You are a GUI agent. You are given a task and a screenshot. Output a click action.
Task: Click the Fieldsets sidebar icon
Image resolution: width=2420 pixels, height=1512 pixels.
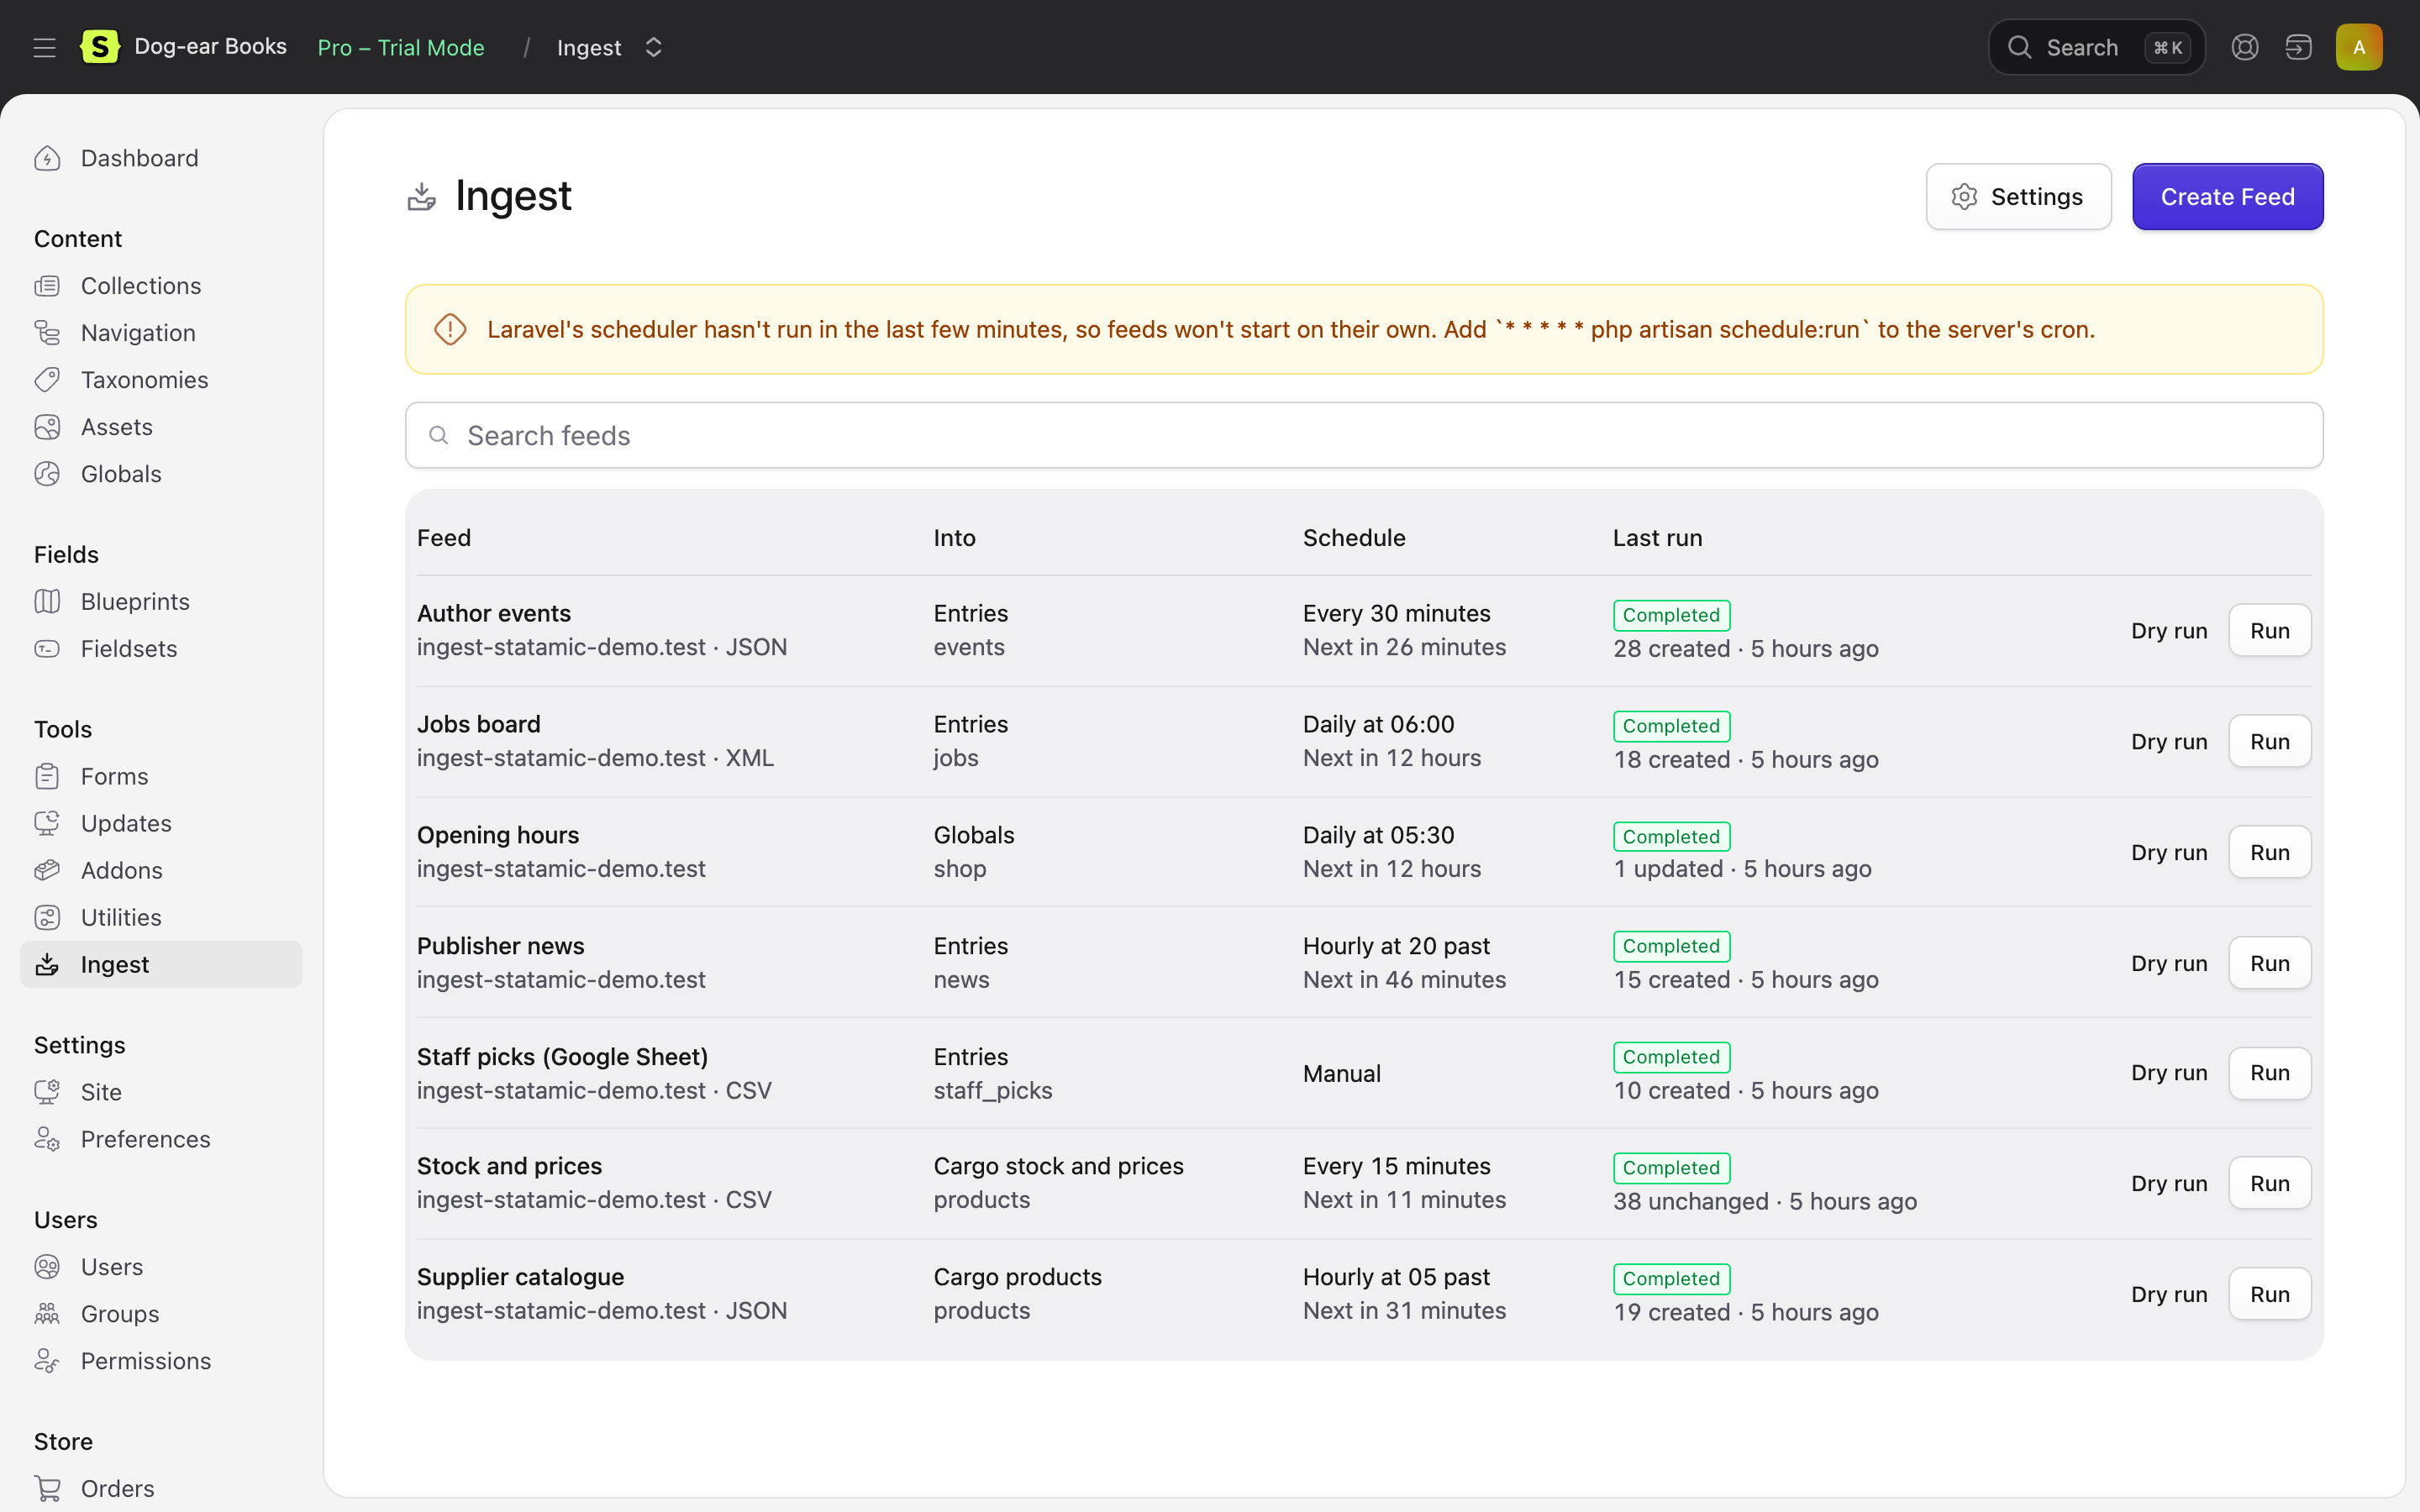click(x=47, y=649)
